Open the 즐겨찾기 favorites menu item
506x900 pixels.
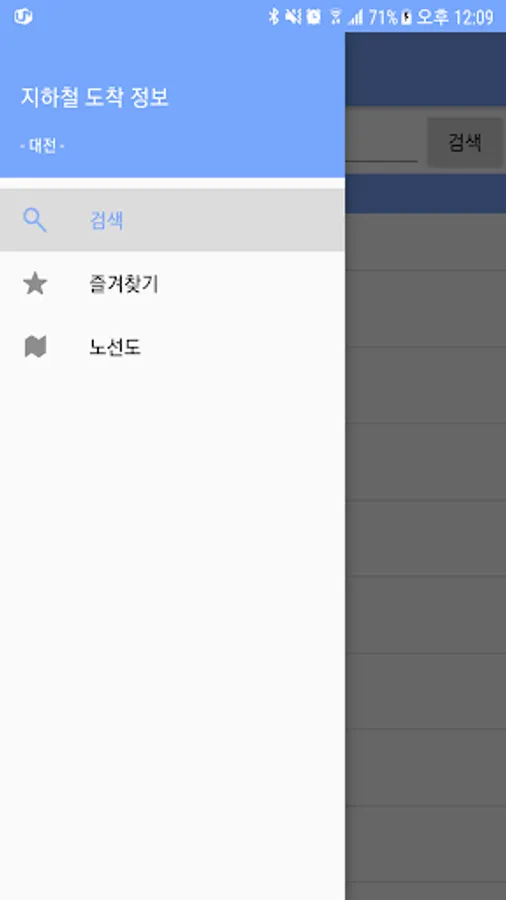point(172,284)
